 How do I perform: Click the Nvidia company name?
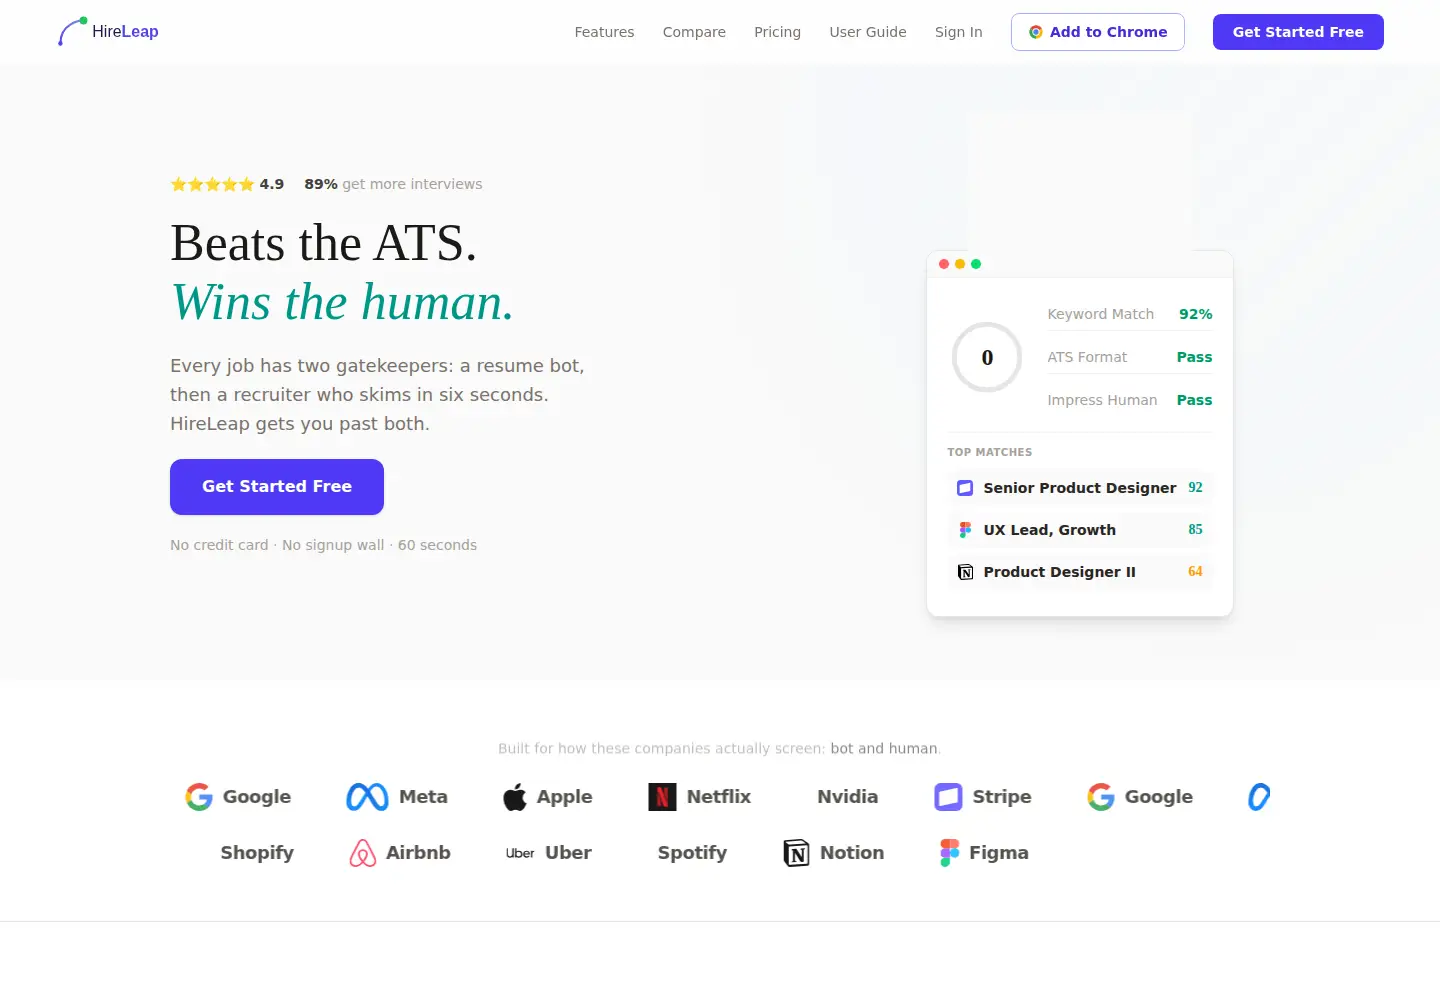tap(847, 797)
